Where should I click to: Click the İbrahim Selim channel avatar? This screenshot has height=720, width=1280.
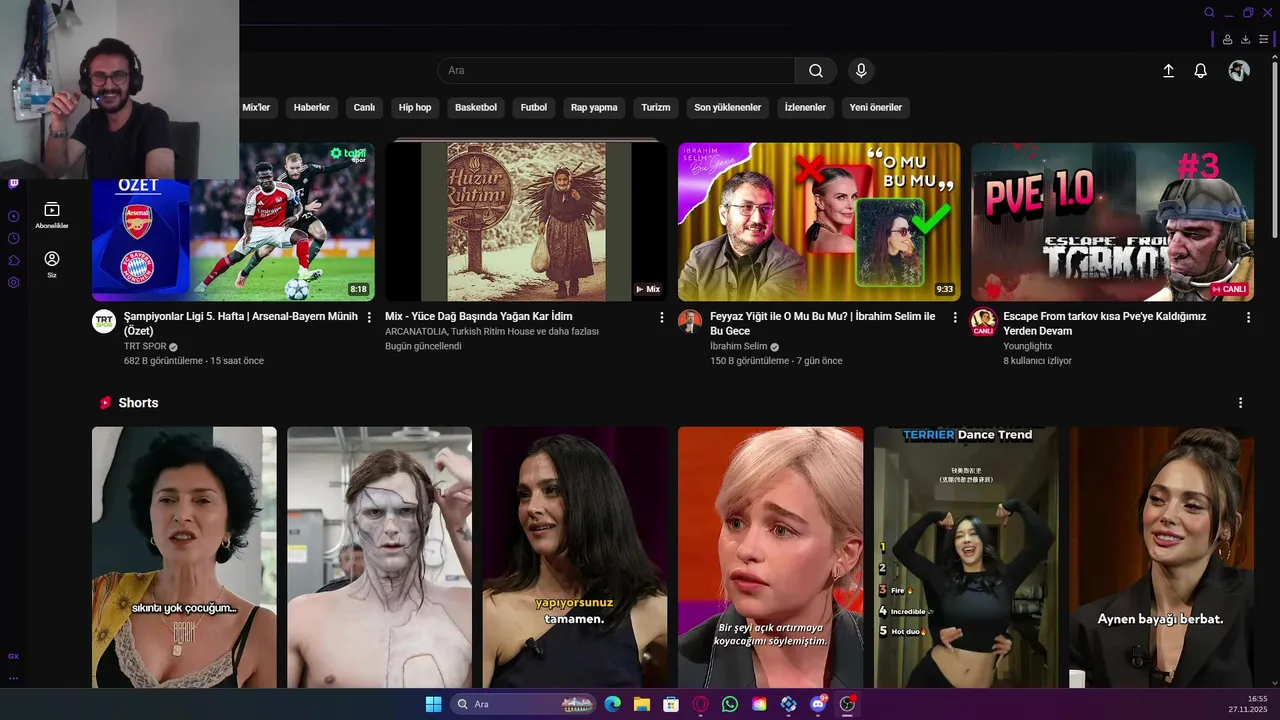[x=690, y=321]
